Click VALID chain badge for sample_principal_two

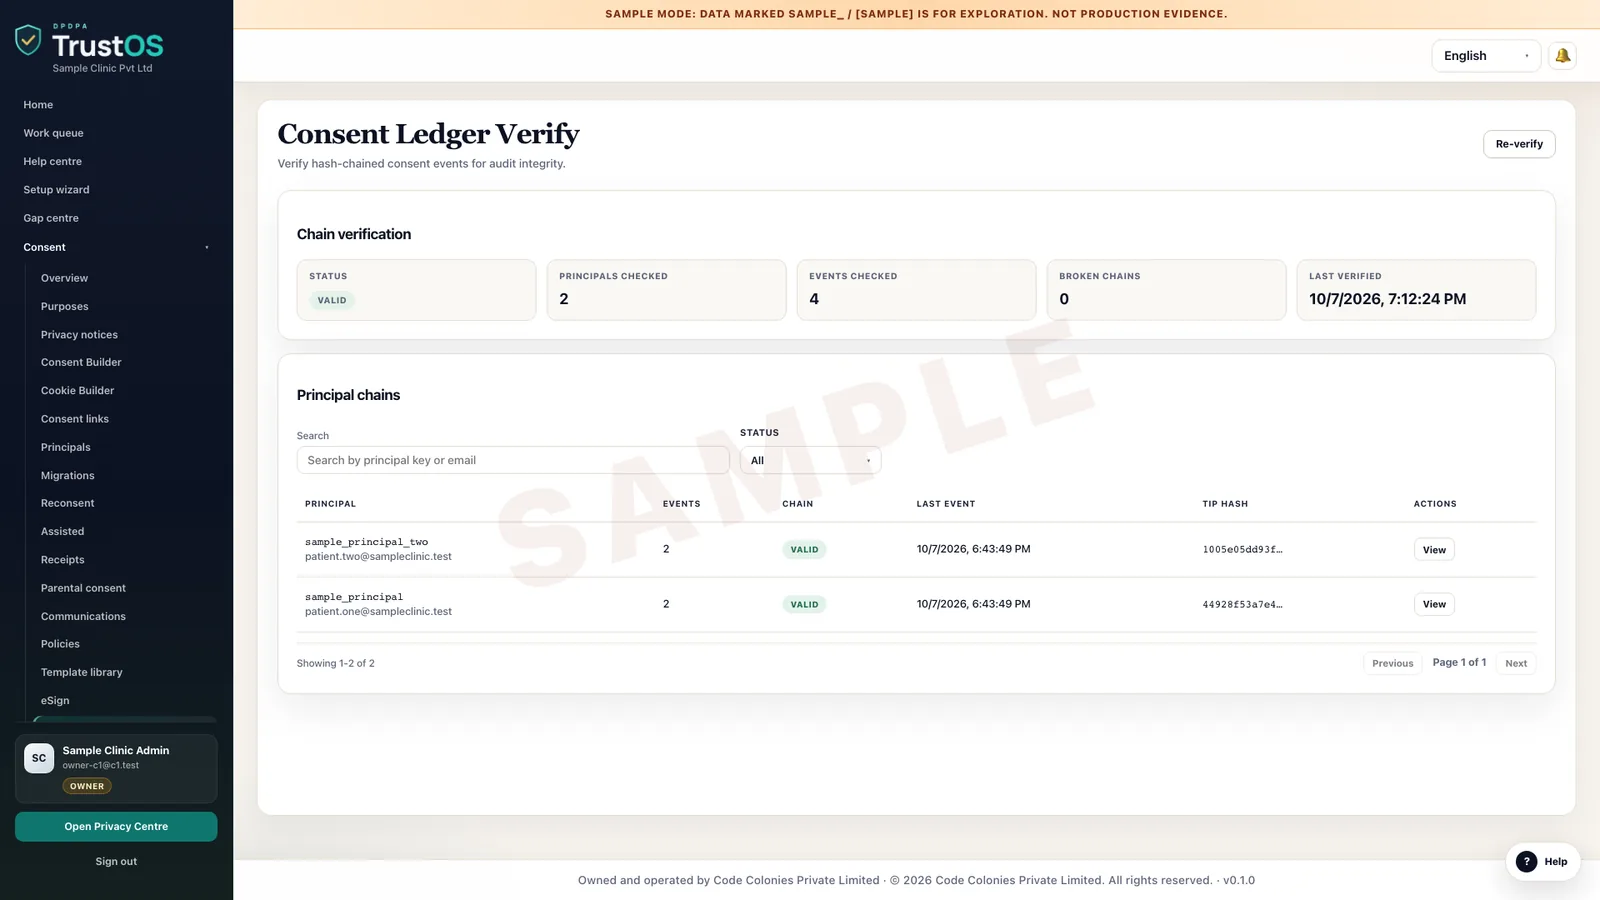[x=804, y=550]
